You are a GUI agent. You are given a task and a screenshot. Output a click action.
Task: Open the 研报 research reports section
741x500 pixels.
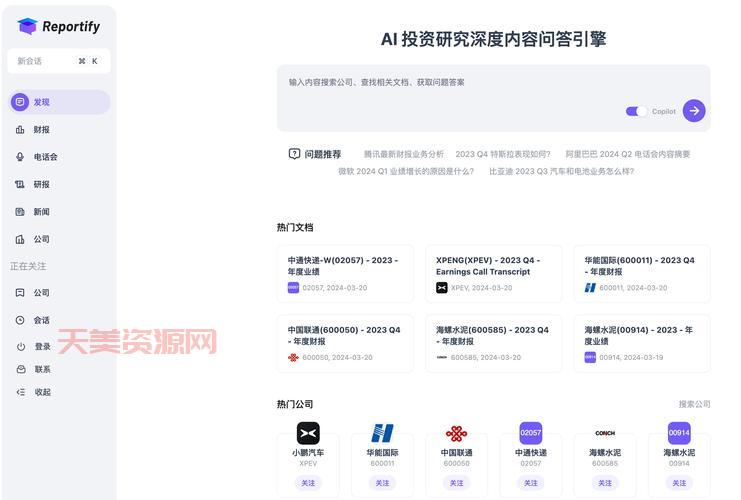[41, 184]
